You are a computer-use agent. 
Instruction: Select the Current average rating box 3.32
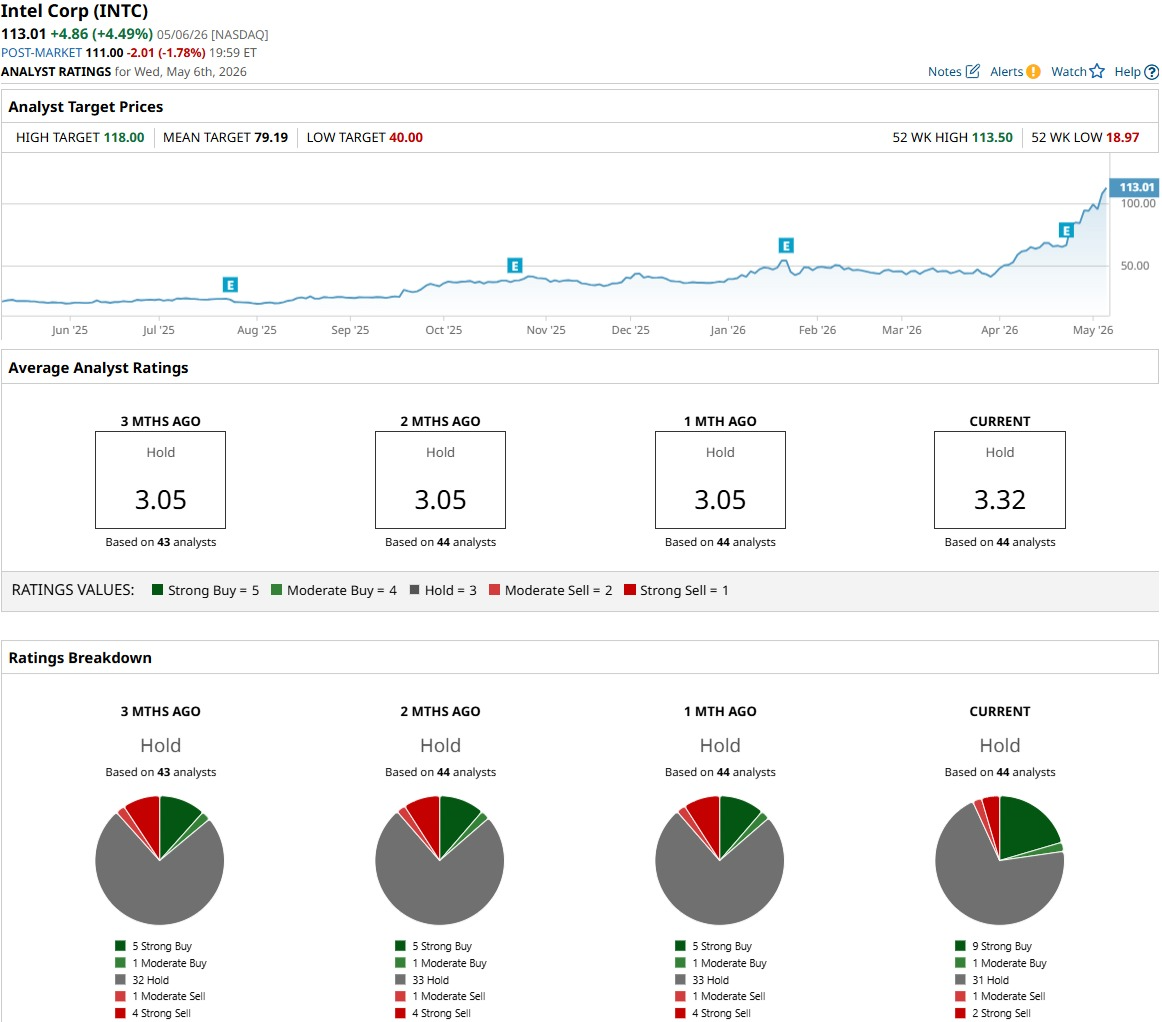coord(1000,480)
